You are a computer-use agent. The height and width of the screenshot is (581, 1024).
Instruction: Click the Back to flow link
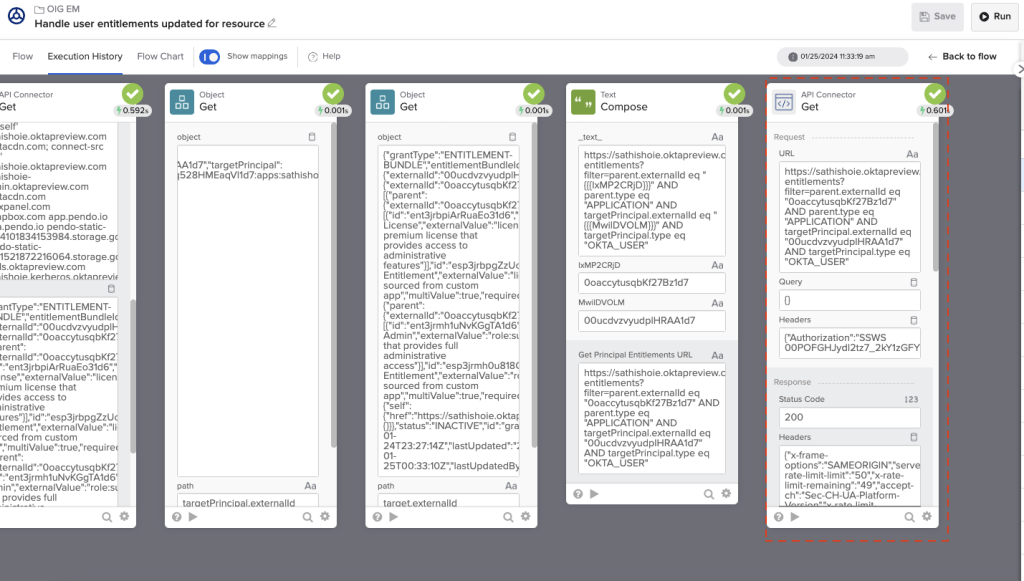click(x=963, y=56)
